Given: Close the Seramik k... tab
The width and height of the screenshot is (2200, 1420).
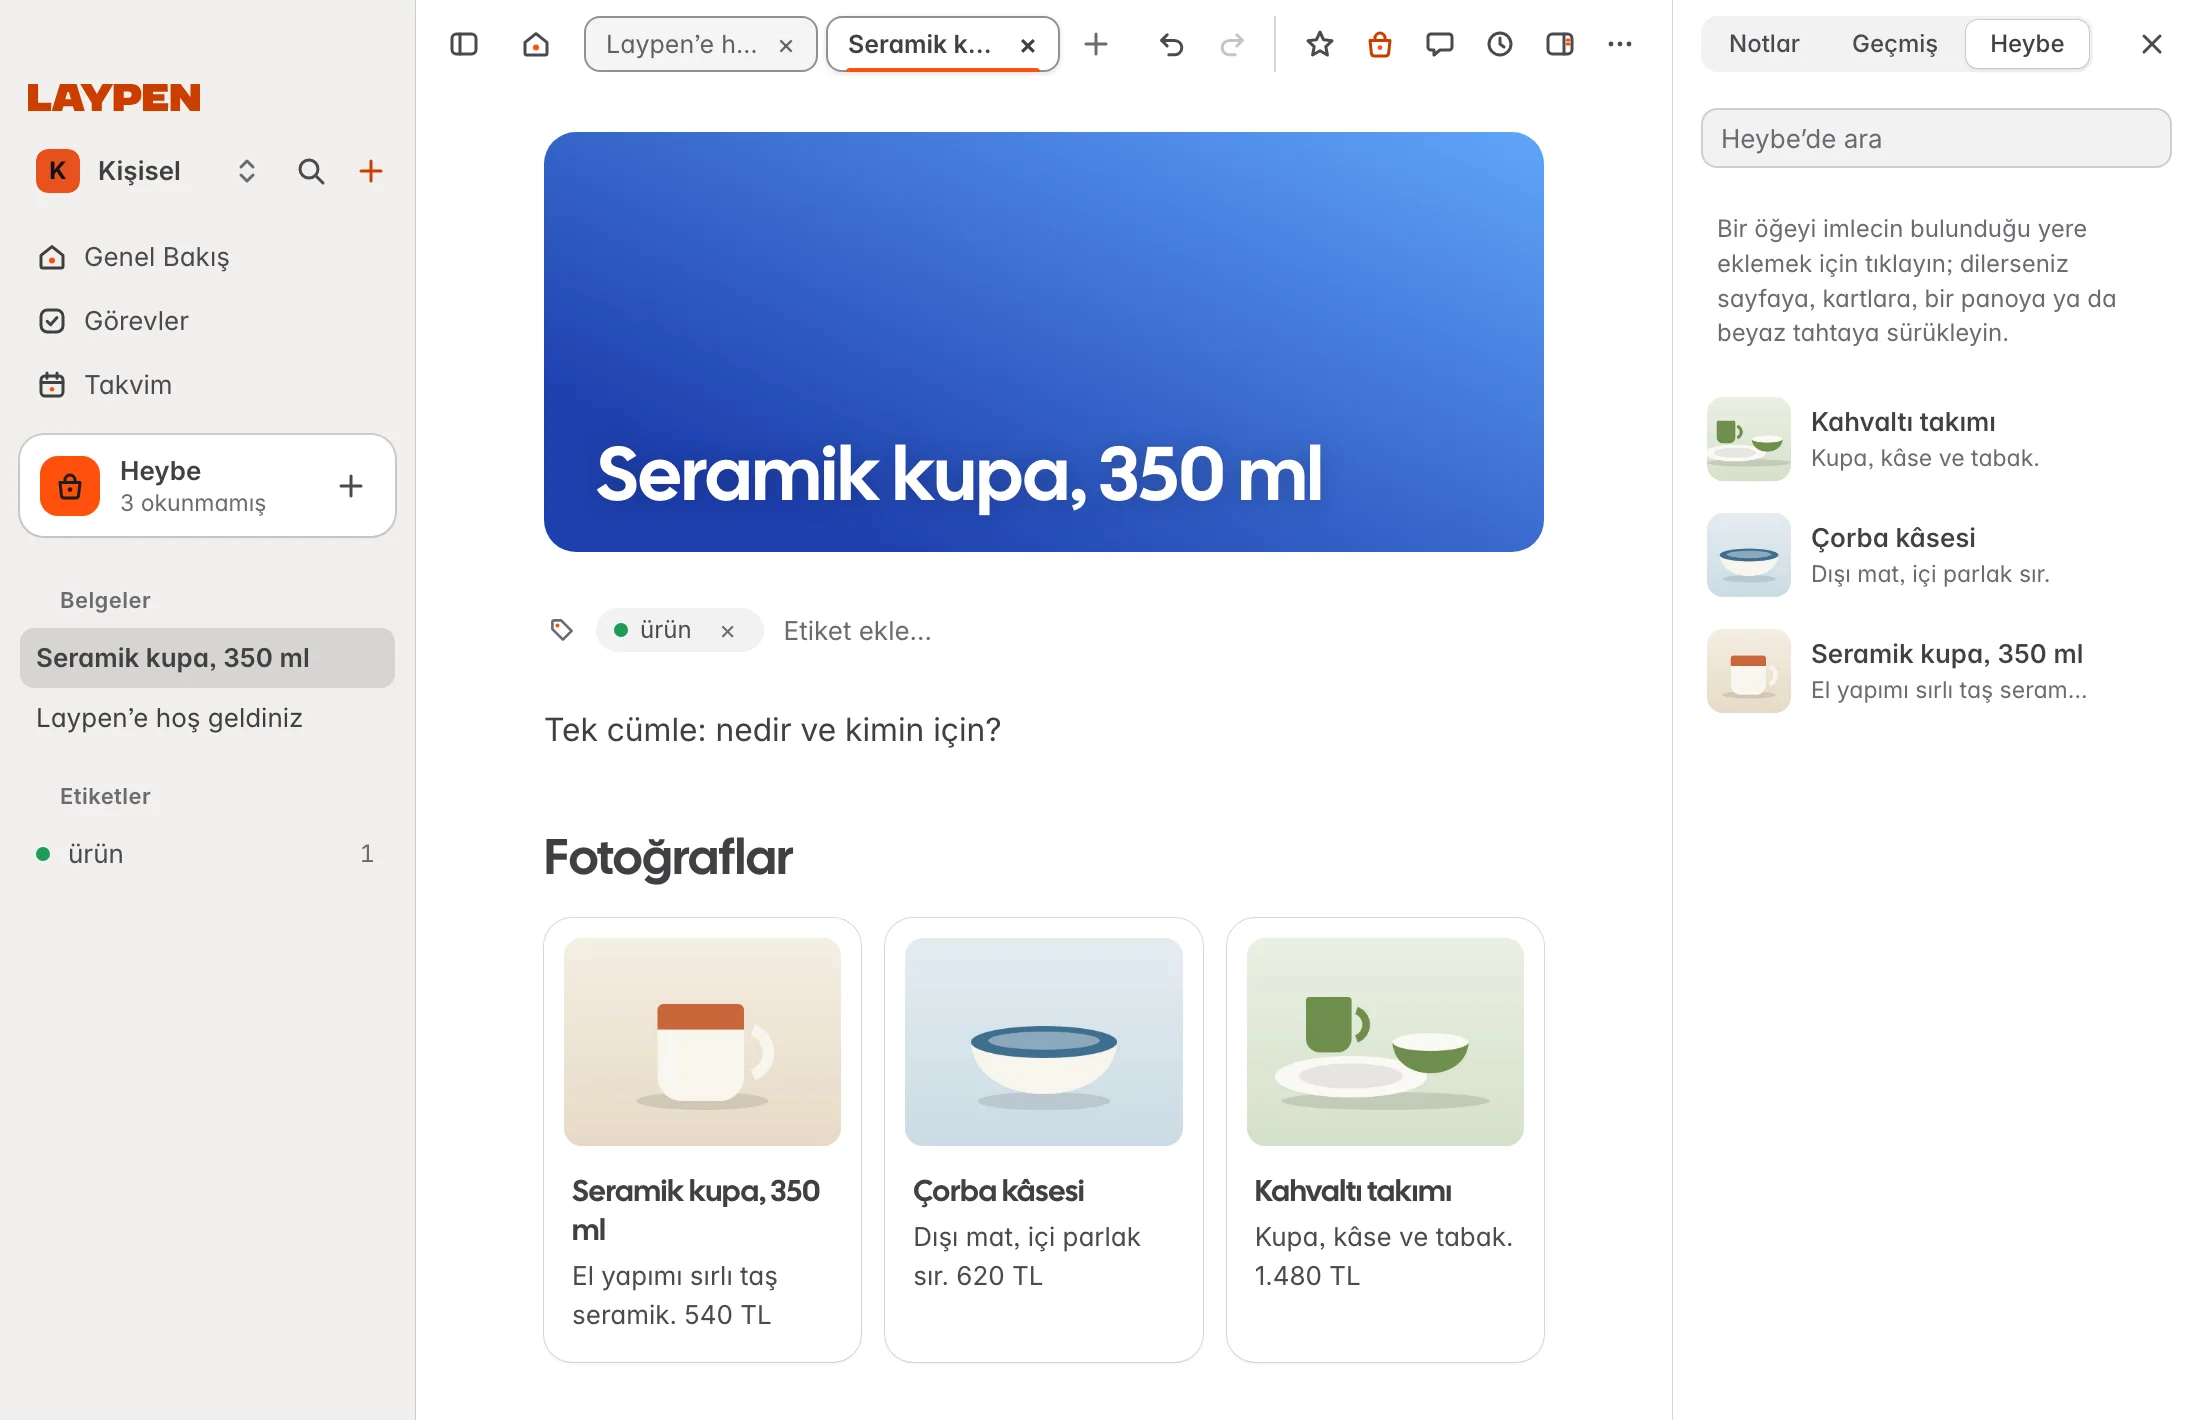Looking at the screenshot, I should coord(1028,45).
